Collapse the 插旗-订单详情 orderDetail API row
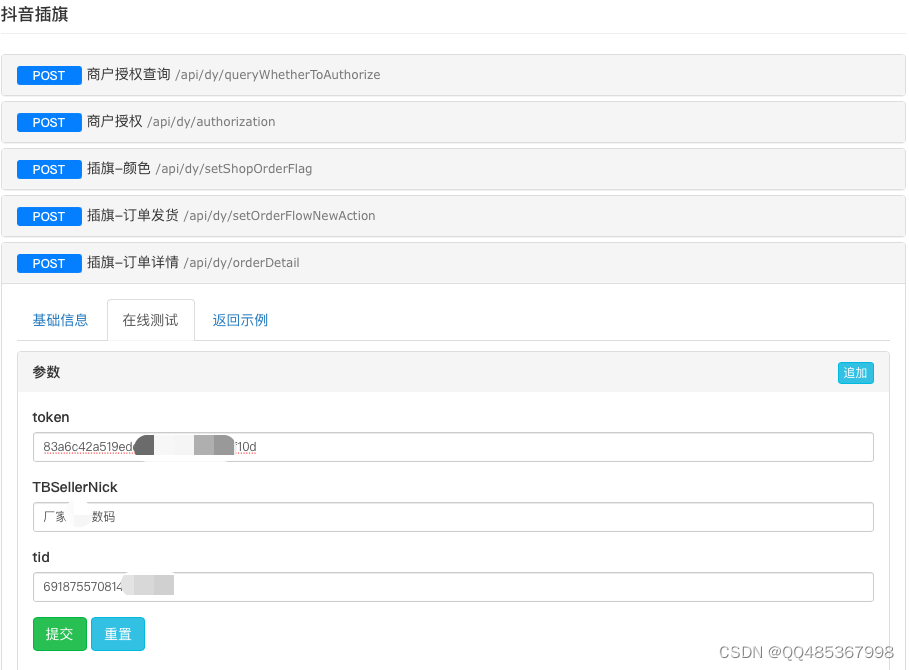The width and height of the screenshot is (909, 670). point(453,263)
